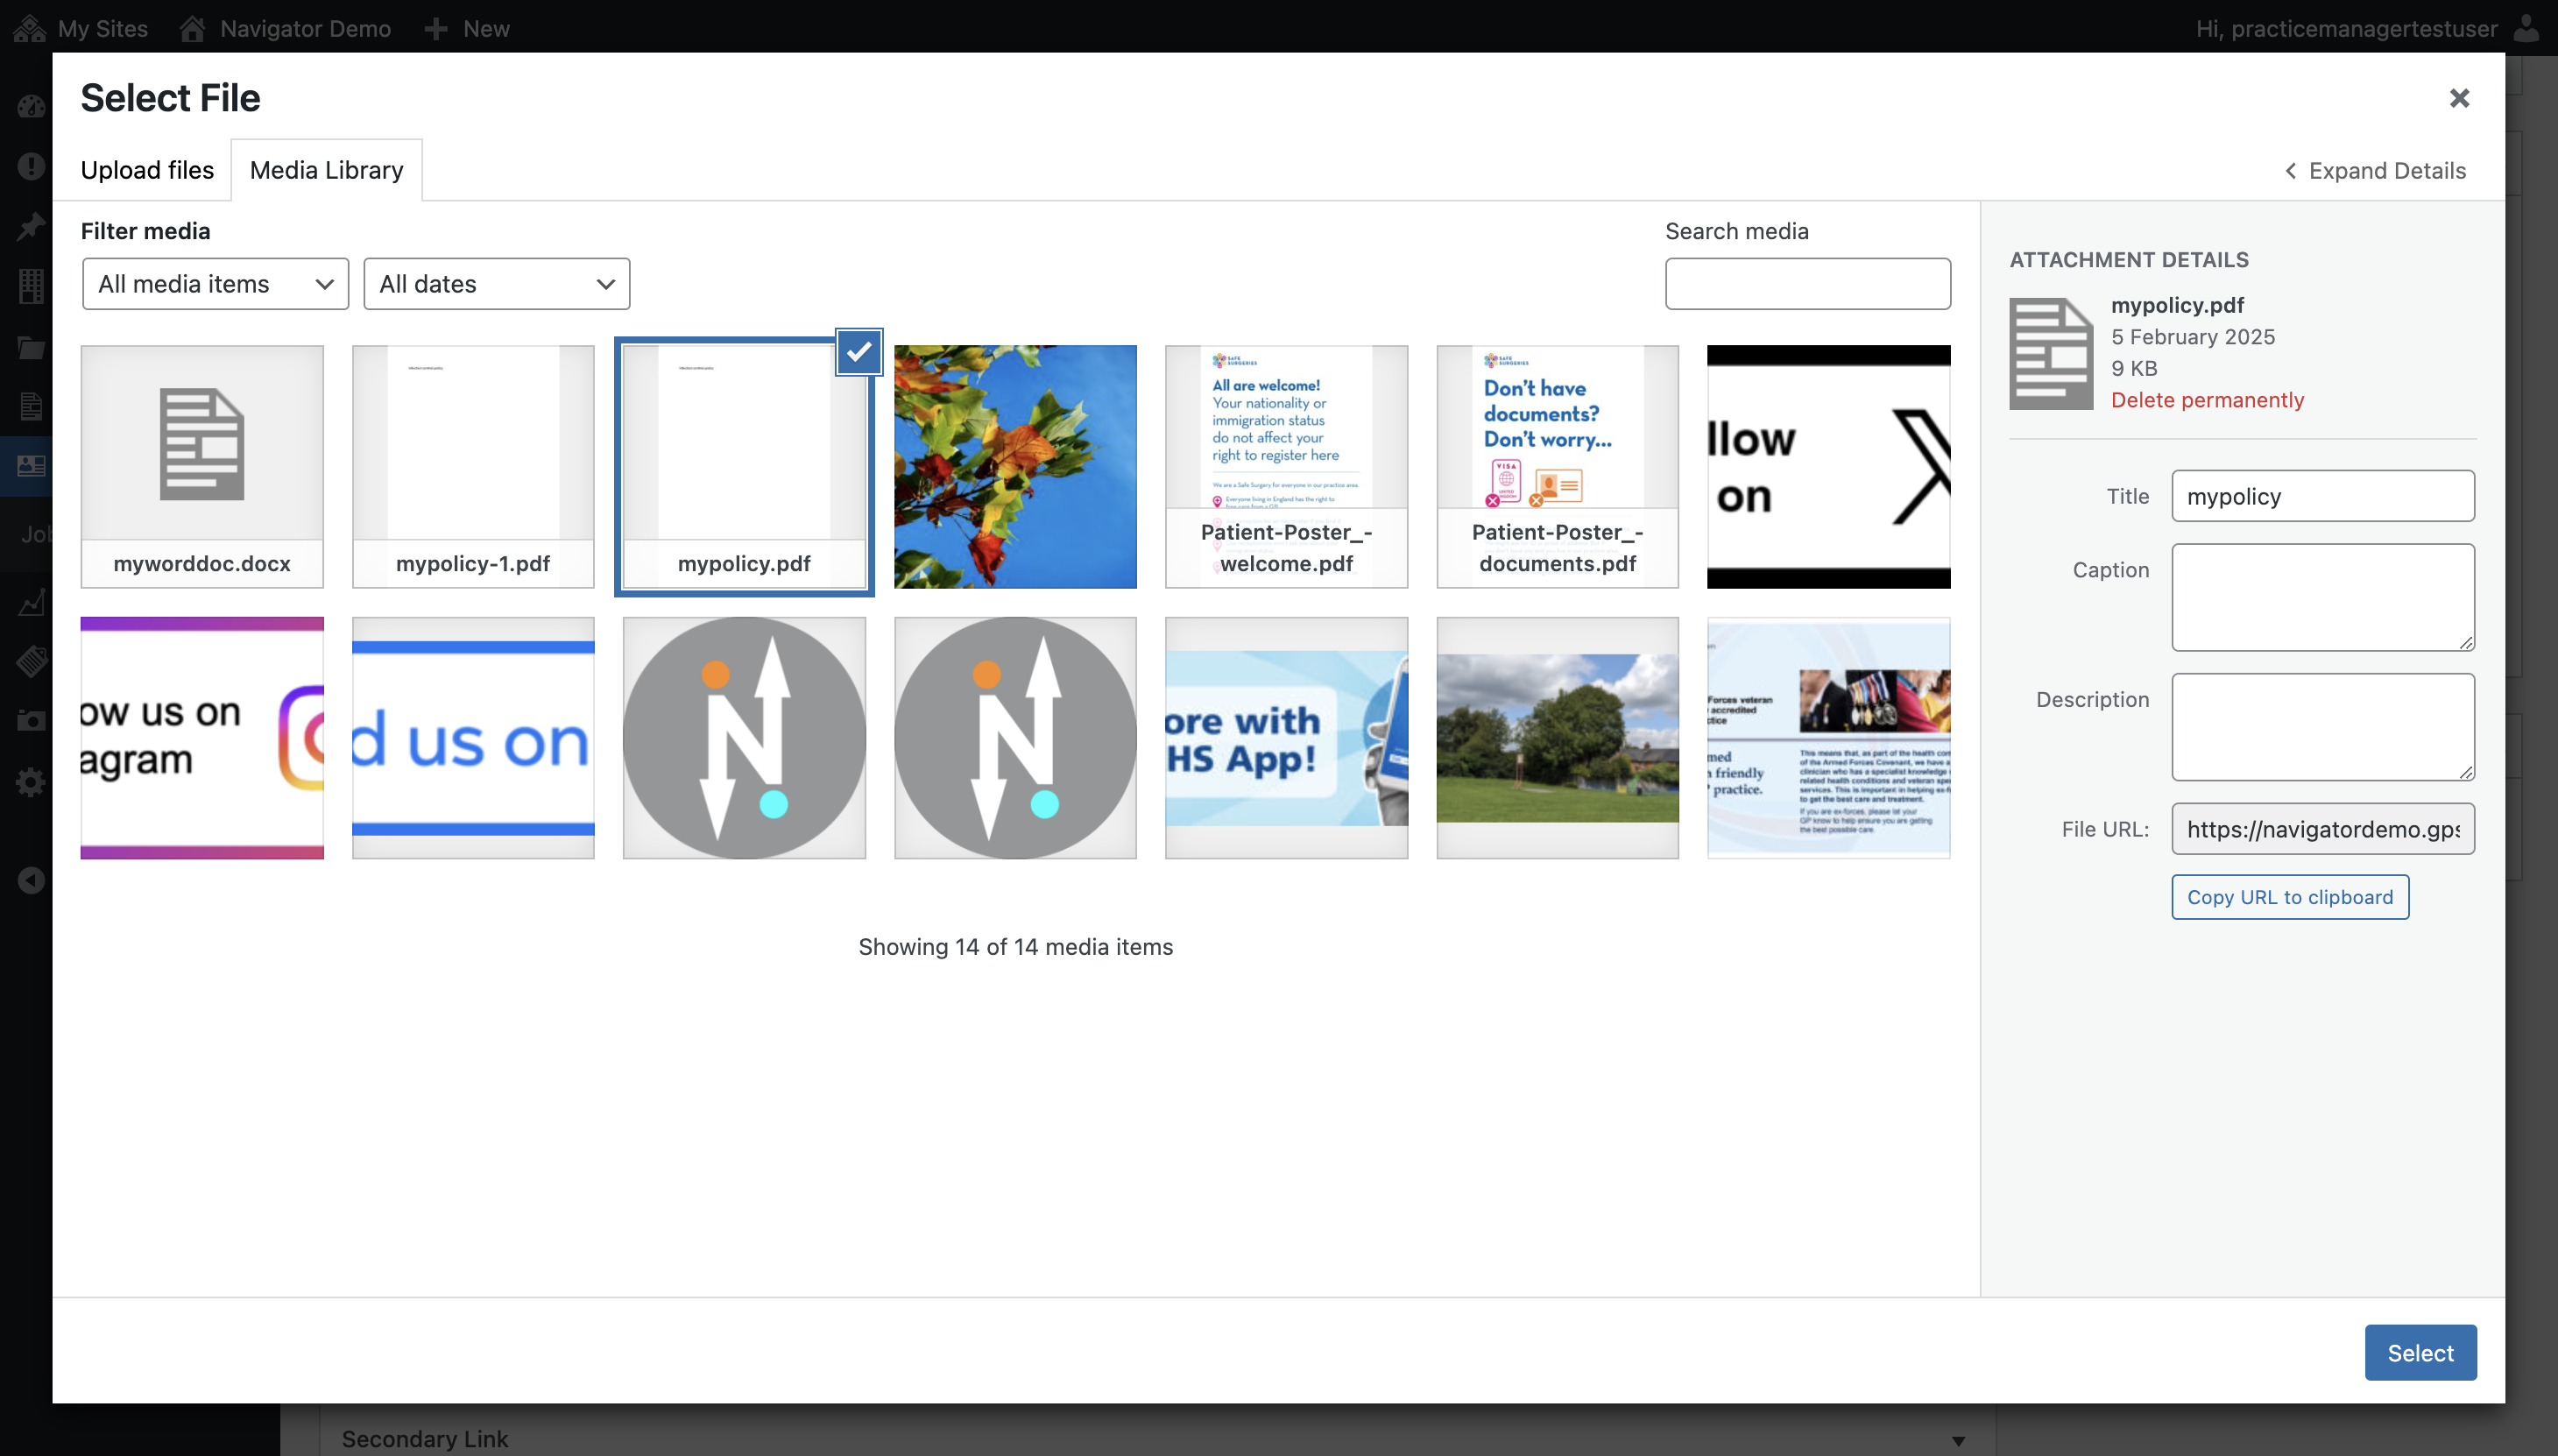
Task: Select the park trees photo thumbnail
Action: [1557, 738]
